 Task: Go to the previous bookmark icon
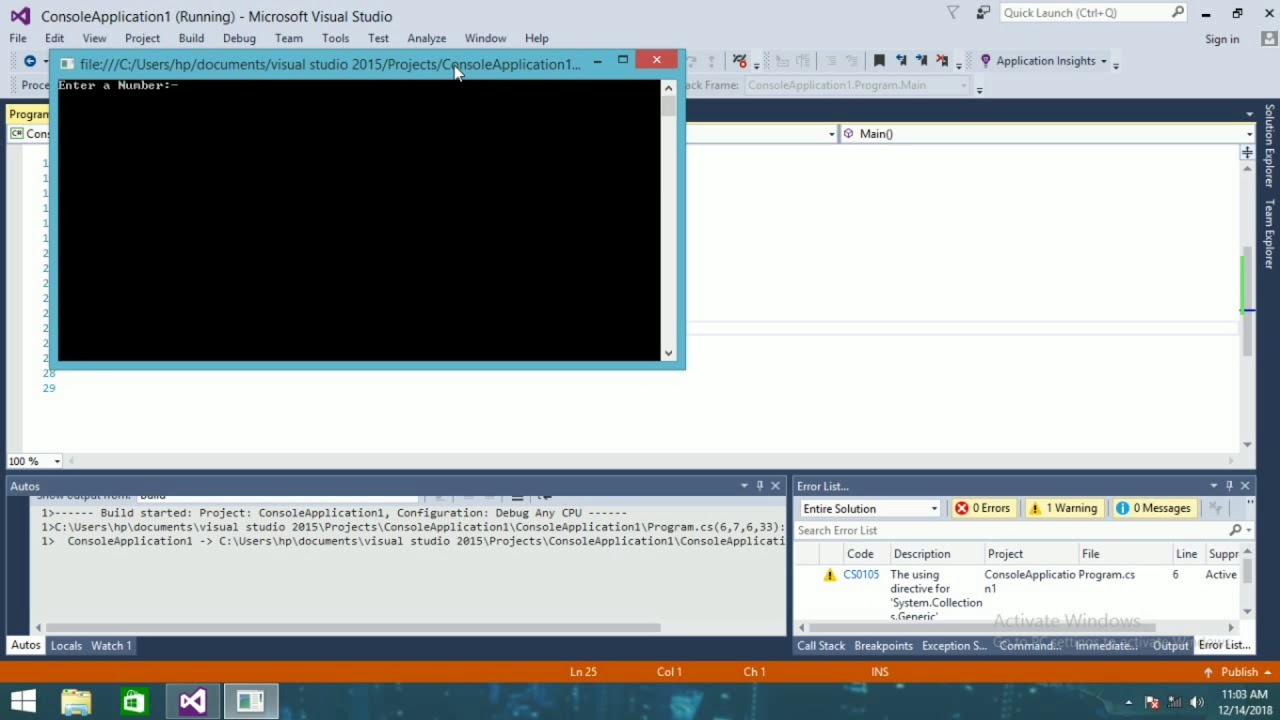click(x=900, y=61)
